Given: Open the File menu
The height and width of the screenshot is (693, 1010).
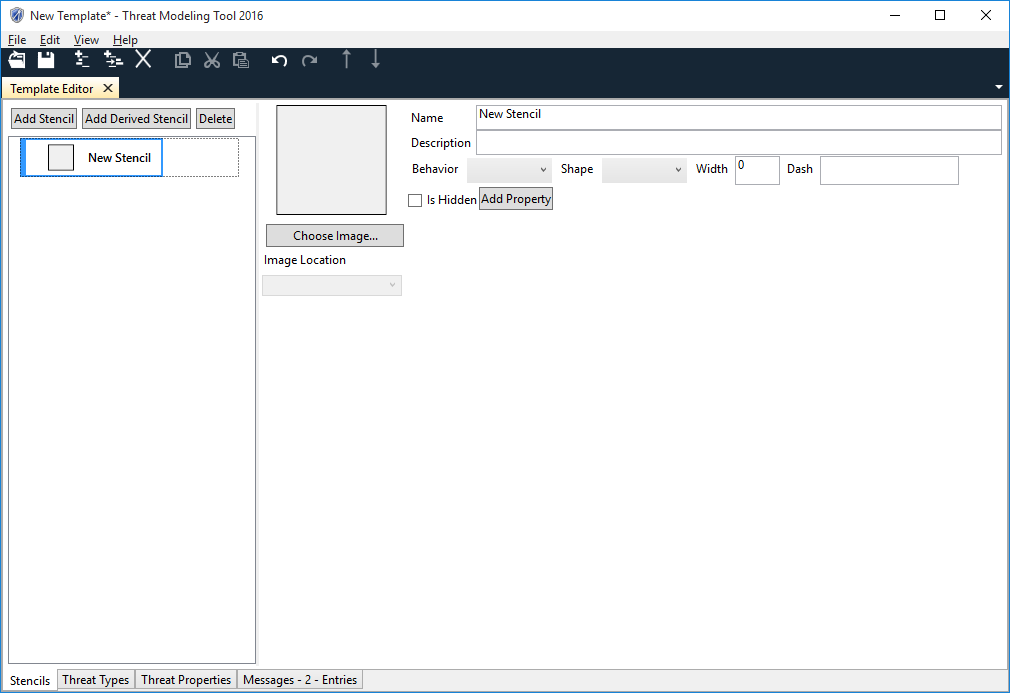Looking at the screenshot, I should (17, 40).
